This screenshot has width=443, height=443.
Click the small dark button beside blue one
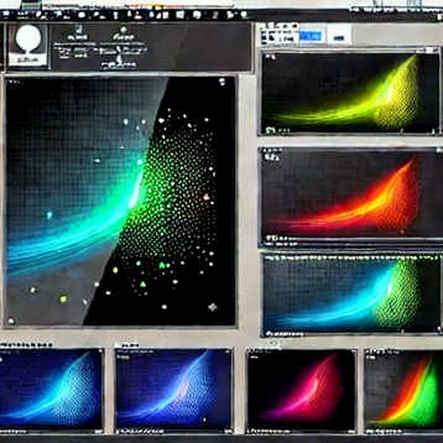click(x=339, y=38)
